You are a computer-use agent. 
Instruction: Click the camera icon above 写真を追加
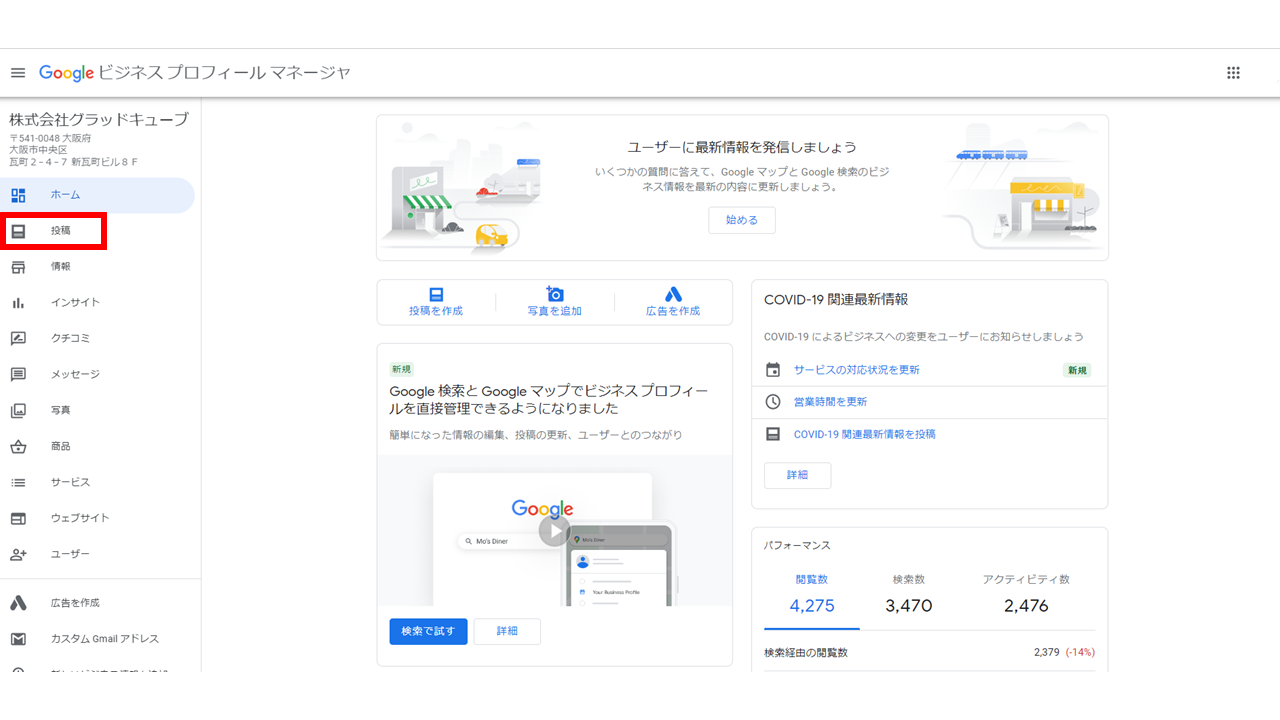555,294
